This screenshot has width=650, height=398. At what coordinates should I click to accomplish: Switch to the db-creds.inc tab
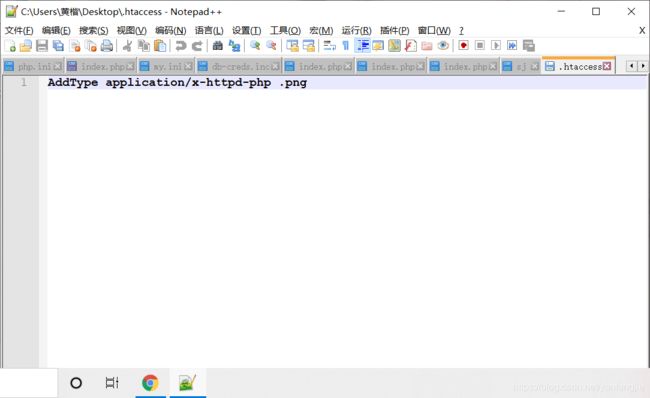pos(238,66)
